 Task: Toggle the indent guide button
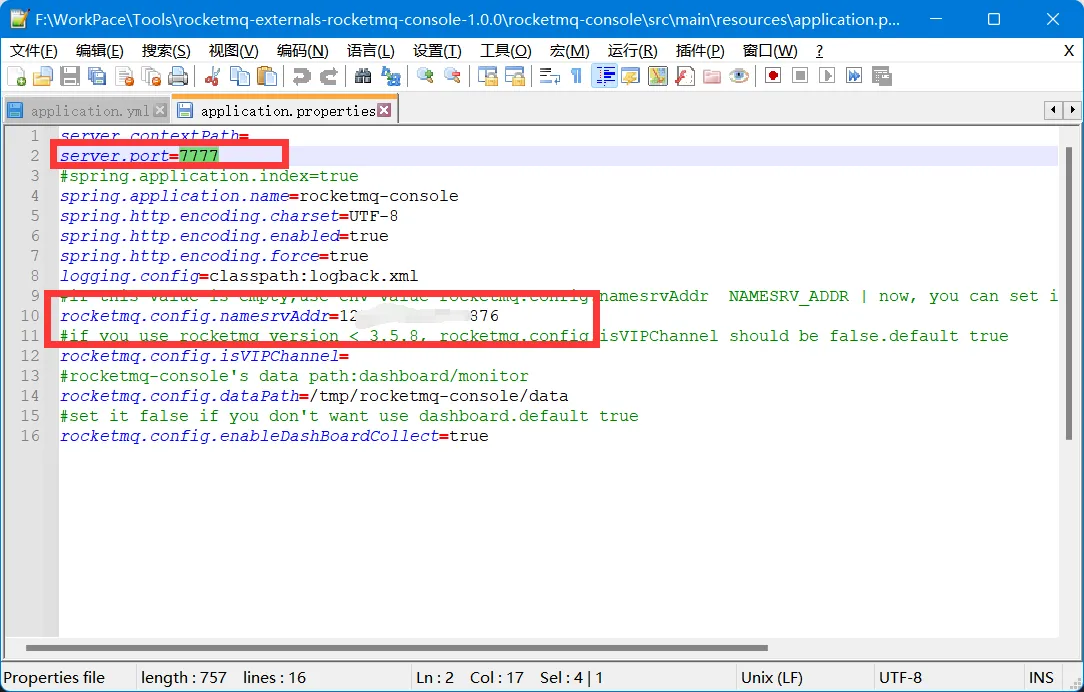click(x=604, y=76)
